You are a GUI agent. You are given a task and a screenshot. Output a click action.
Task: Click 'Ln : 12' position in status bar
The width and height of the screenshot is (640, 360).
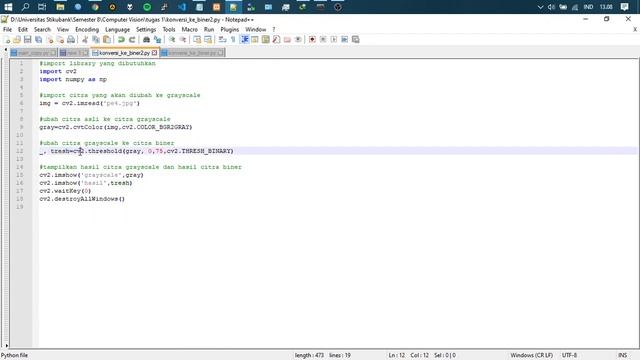click(x=396, y=356)
